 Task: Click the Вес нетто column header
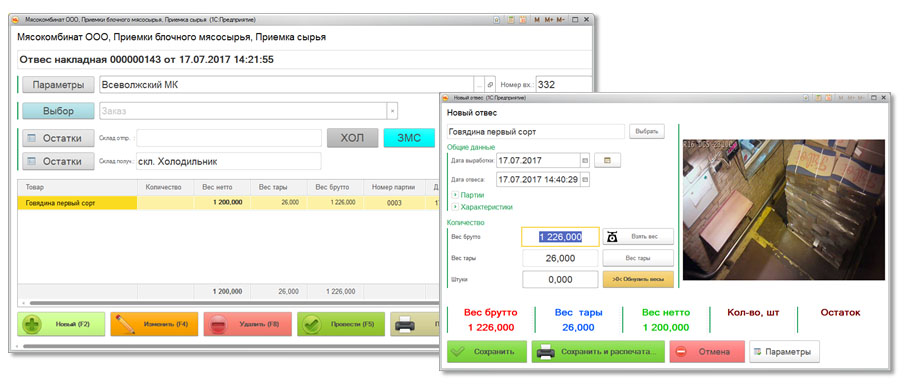[x=222, y=188]
